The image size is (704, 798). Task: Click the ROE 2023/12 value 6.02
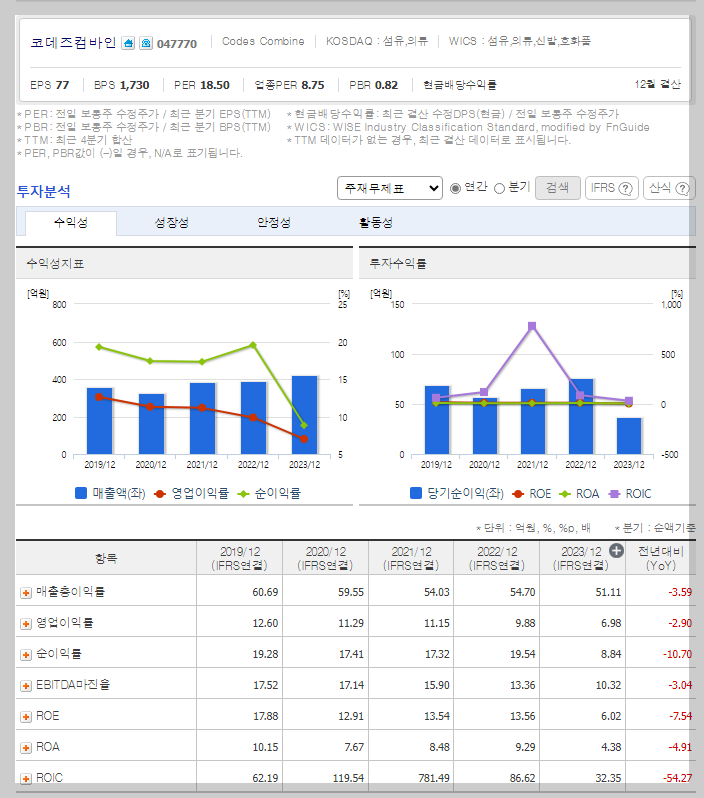pos(611,716)
